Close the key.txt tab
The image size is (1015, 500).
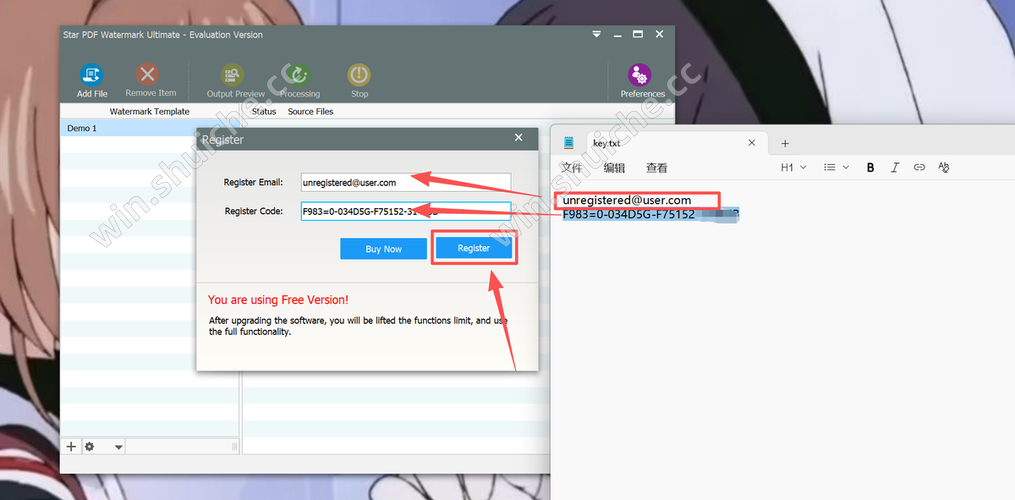(752, 142)
